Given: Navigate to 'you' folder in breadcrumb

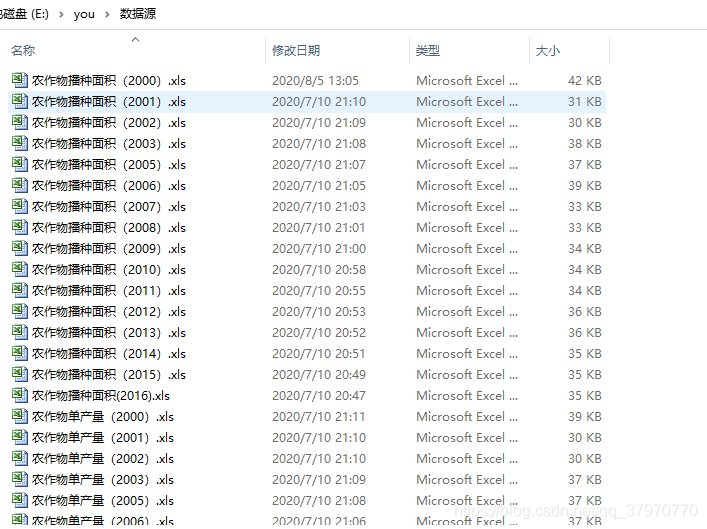Looking at the screenshot, I should pos(84,14).
